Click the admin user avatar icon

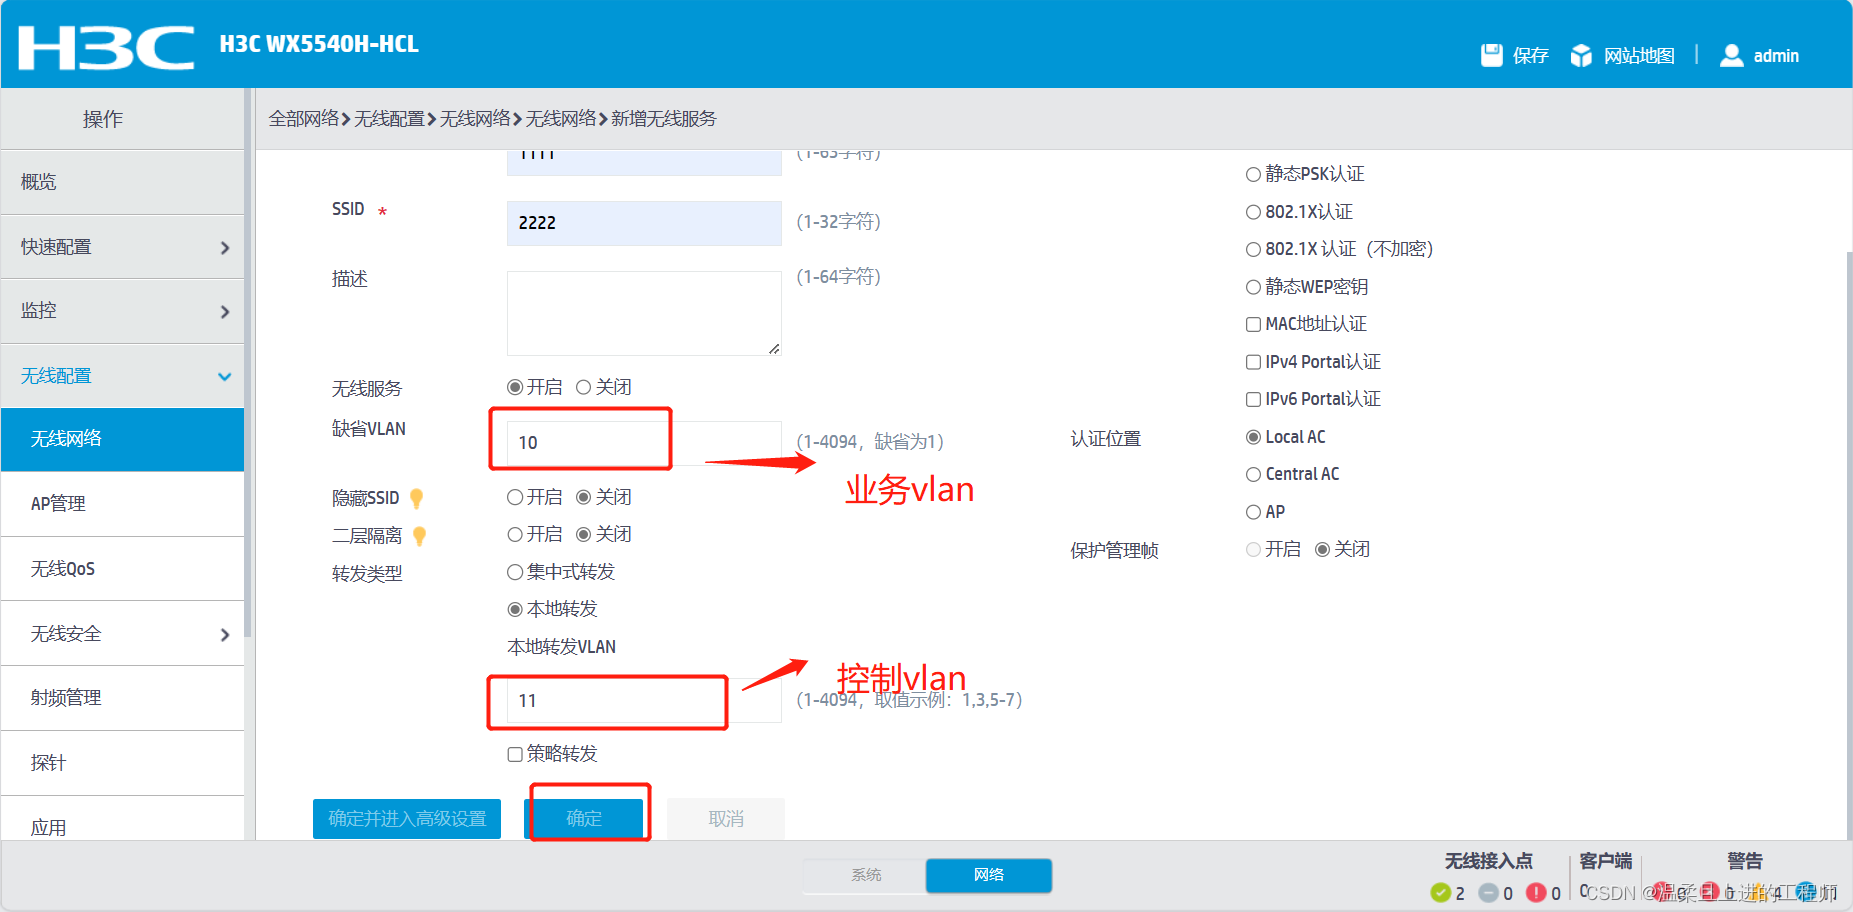(1731, 55)
